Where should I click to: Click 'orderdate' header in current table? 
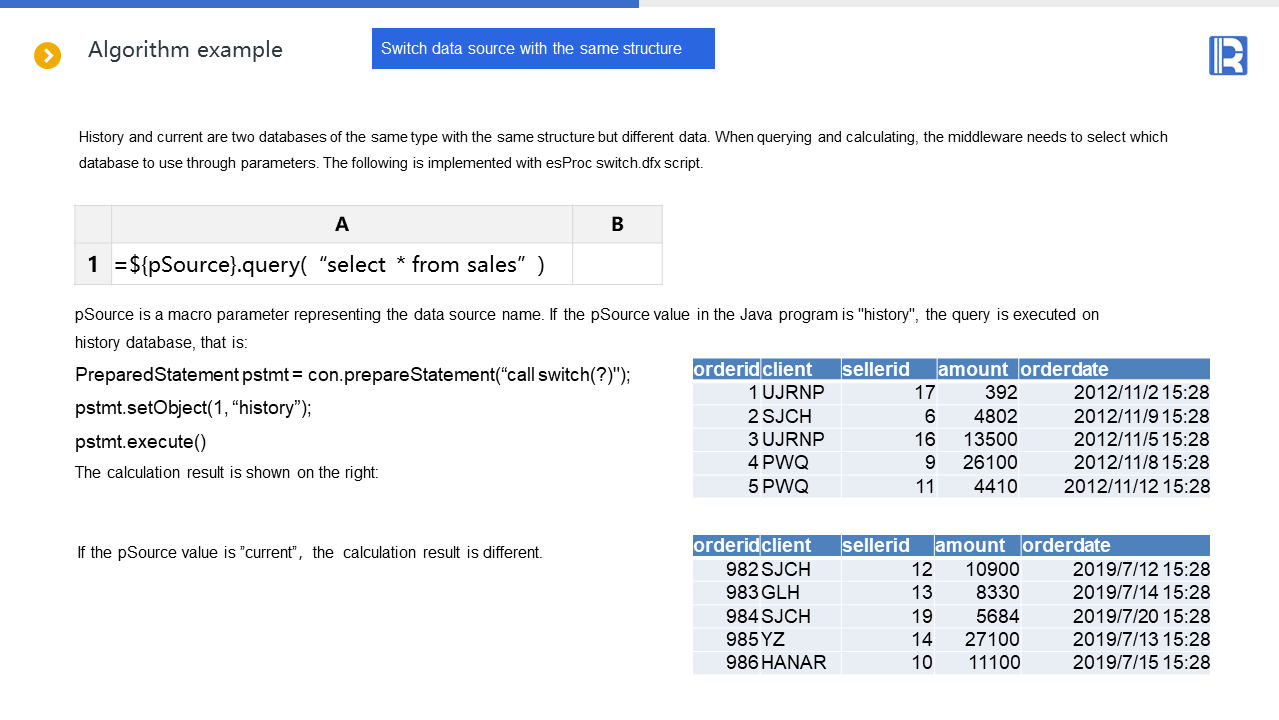[x=1065, y=545]
